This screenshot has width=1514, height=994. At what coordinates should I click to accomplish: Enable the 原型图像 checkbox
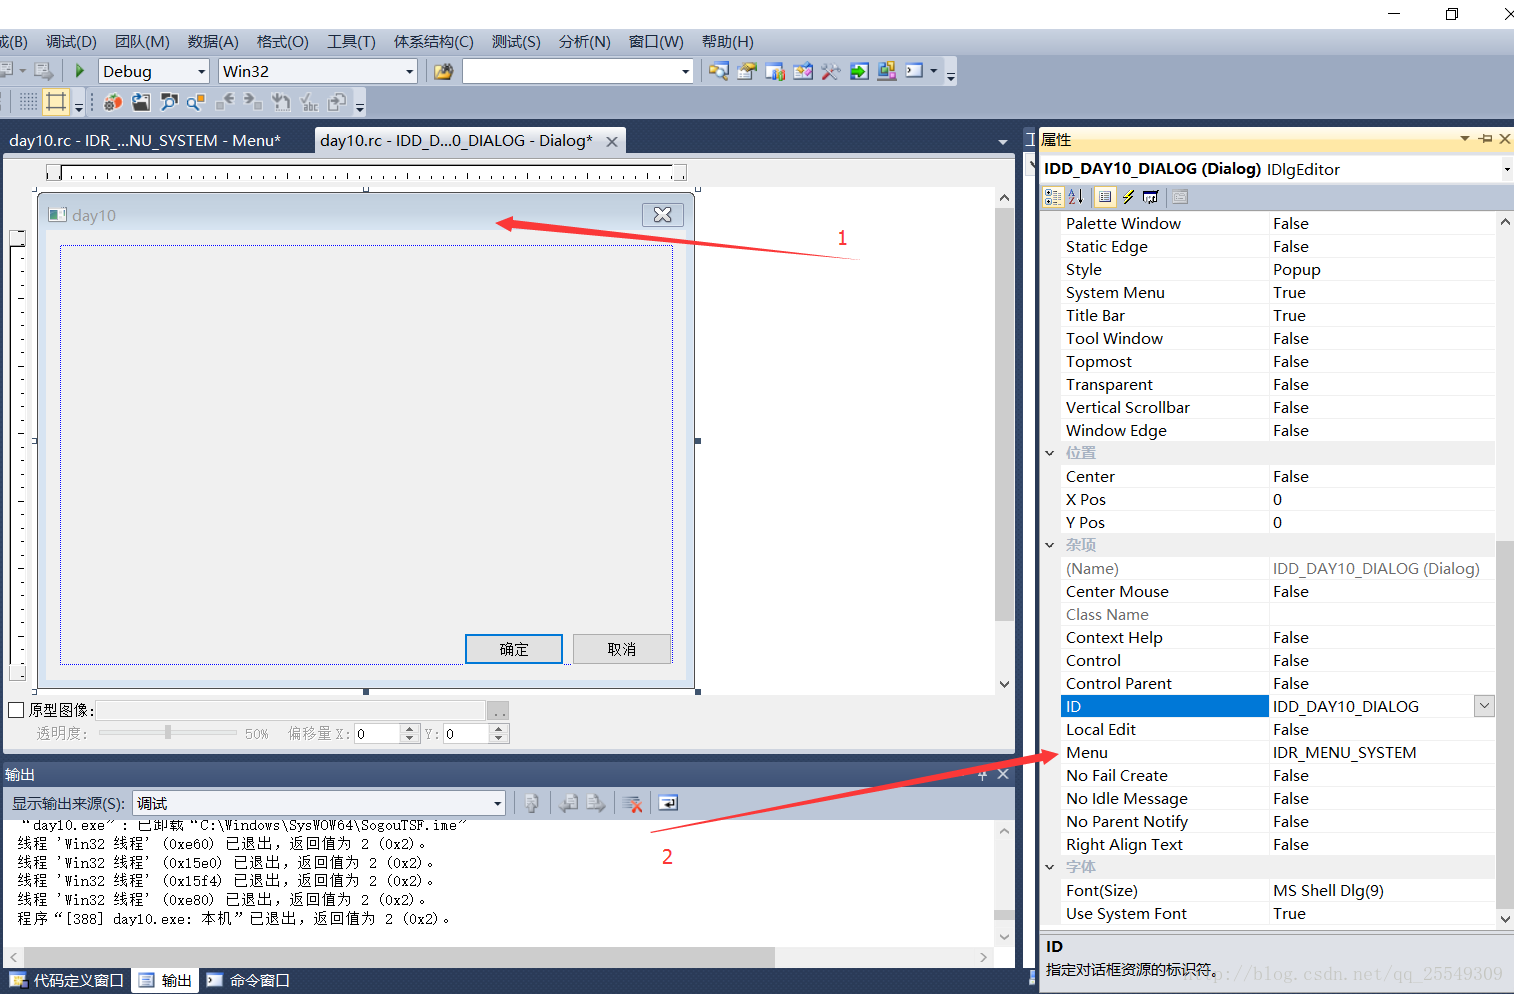tap(16, 710)
